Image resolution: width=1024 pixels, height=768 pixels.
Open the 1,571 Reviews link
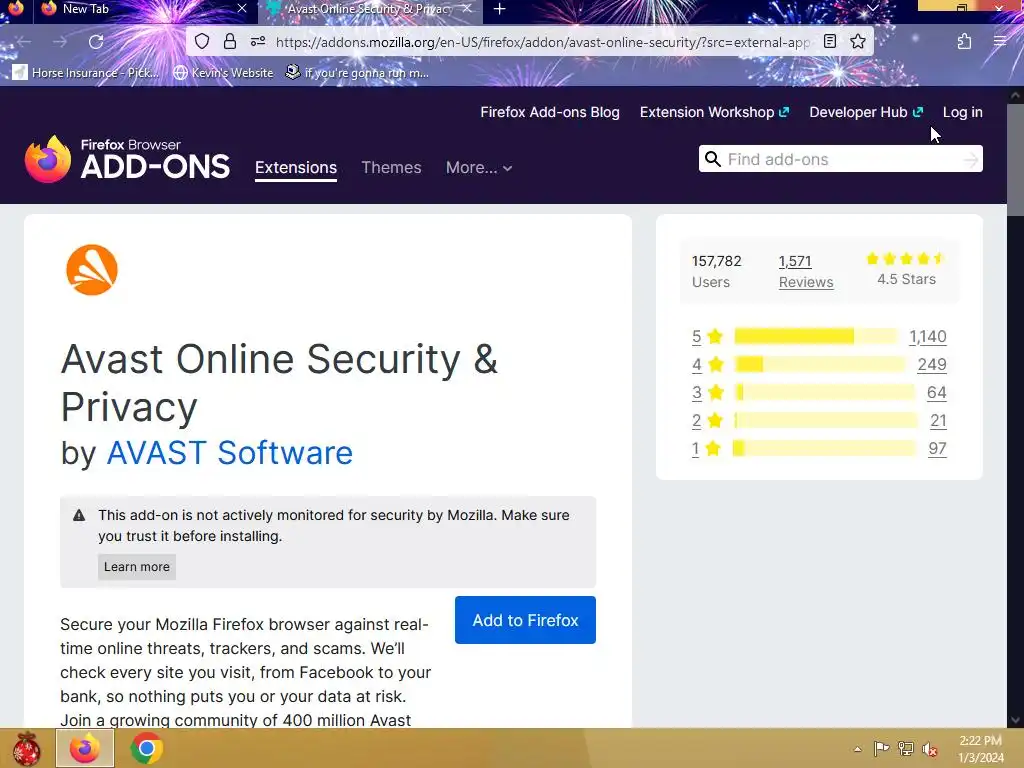(806, 272)
